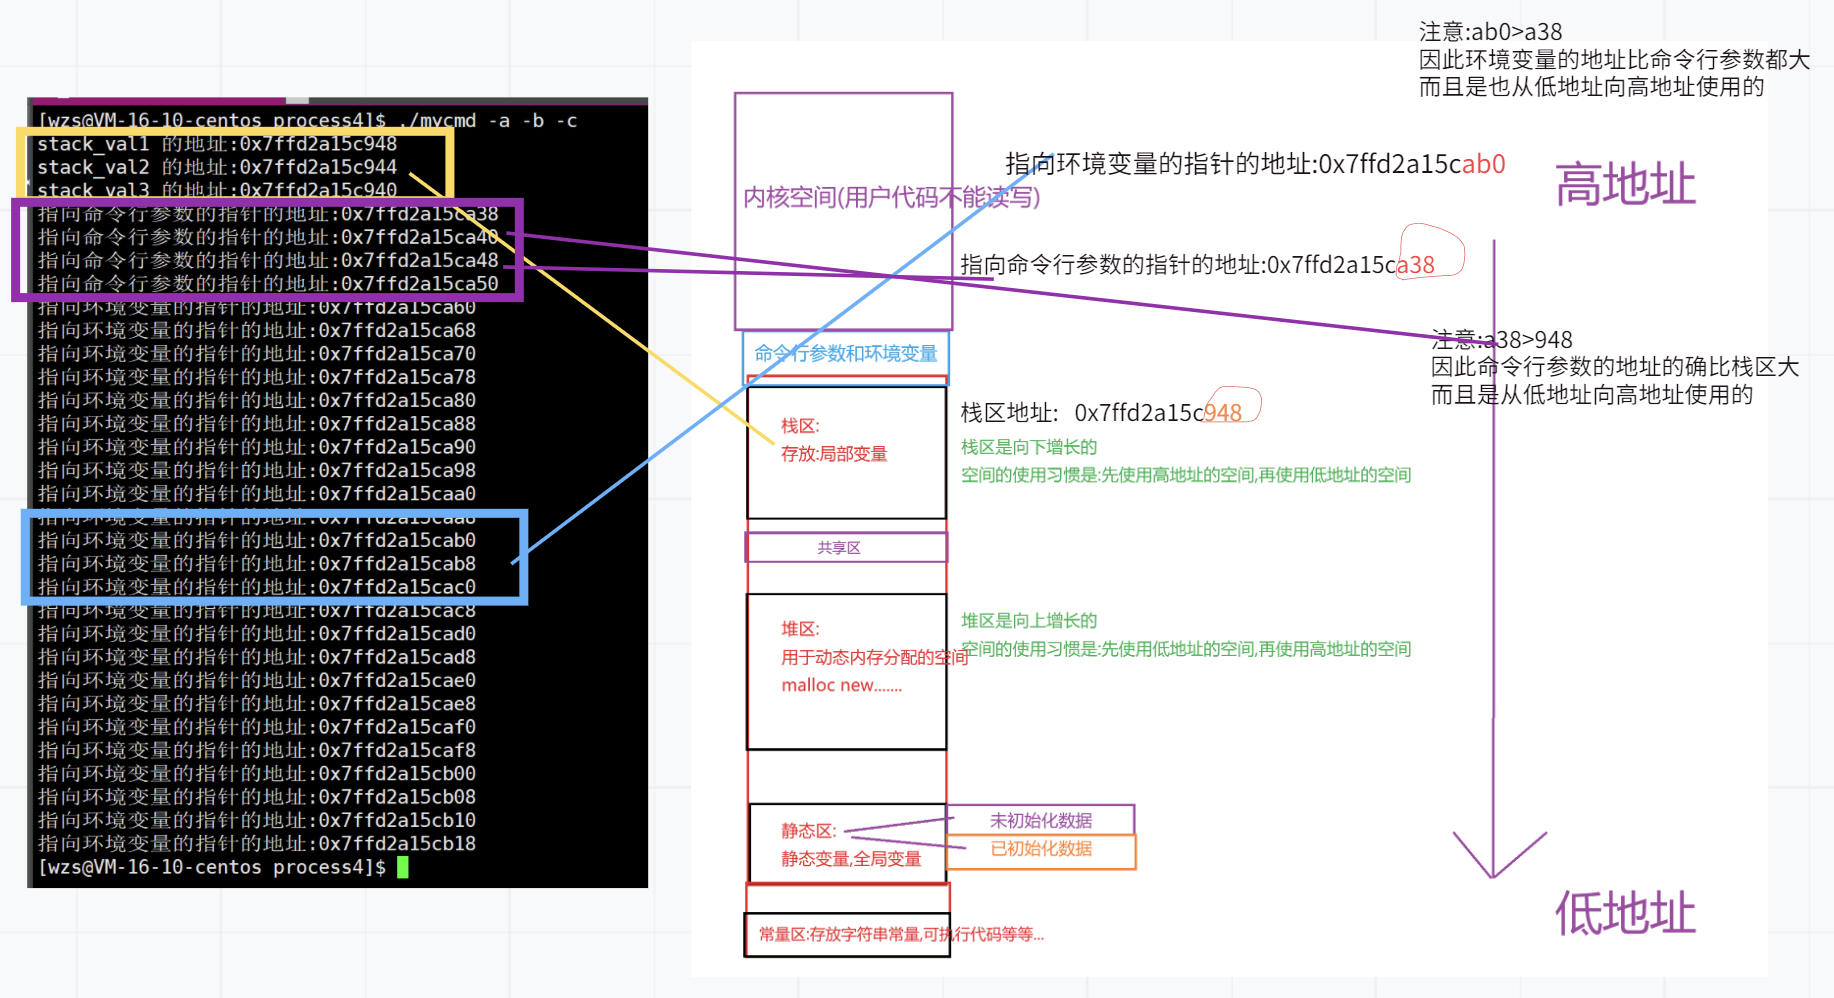Click the '因此环境变量的地址比命令行参数都大' line

[1614, 60]
